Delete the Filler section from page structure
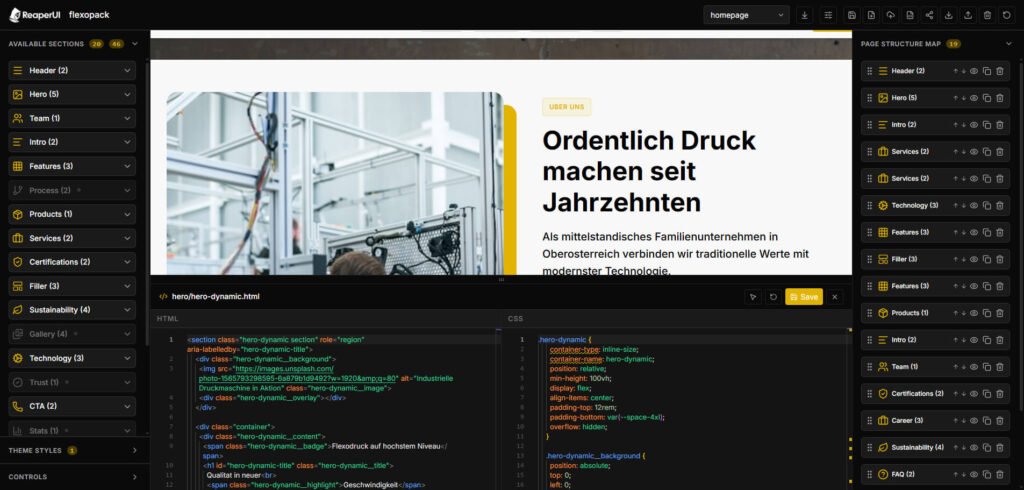This screenshot has width=1024, height=490. 1000,259
